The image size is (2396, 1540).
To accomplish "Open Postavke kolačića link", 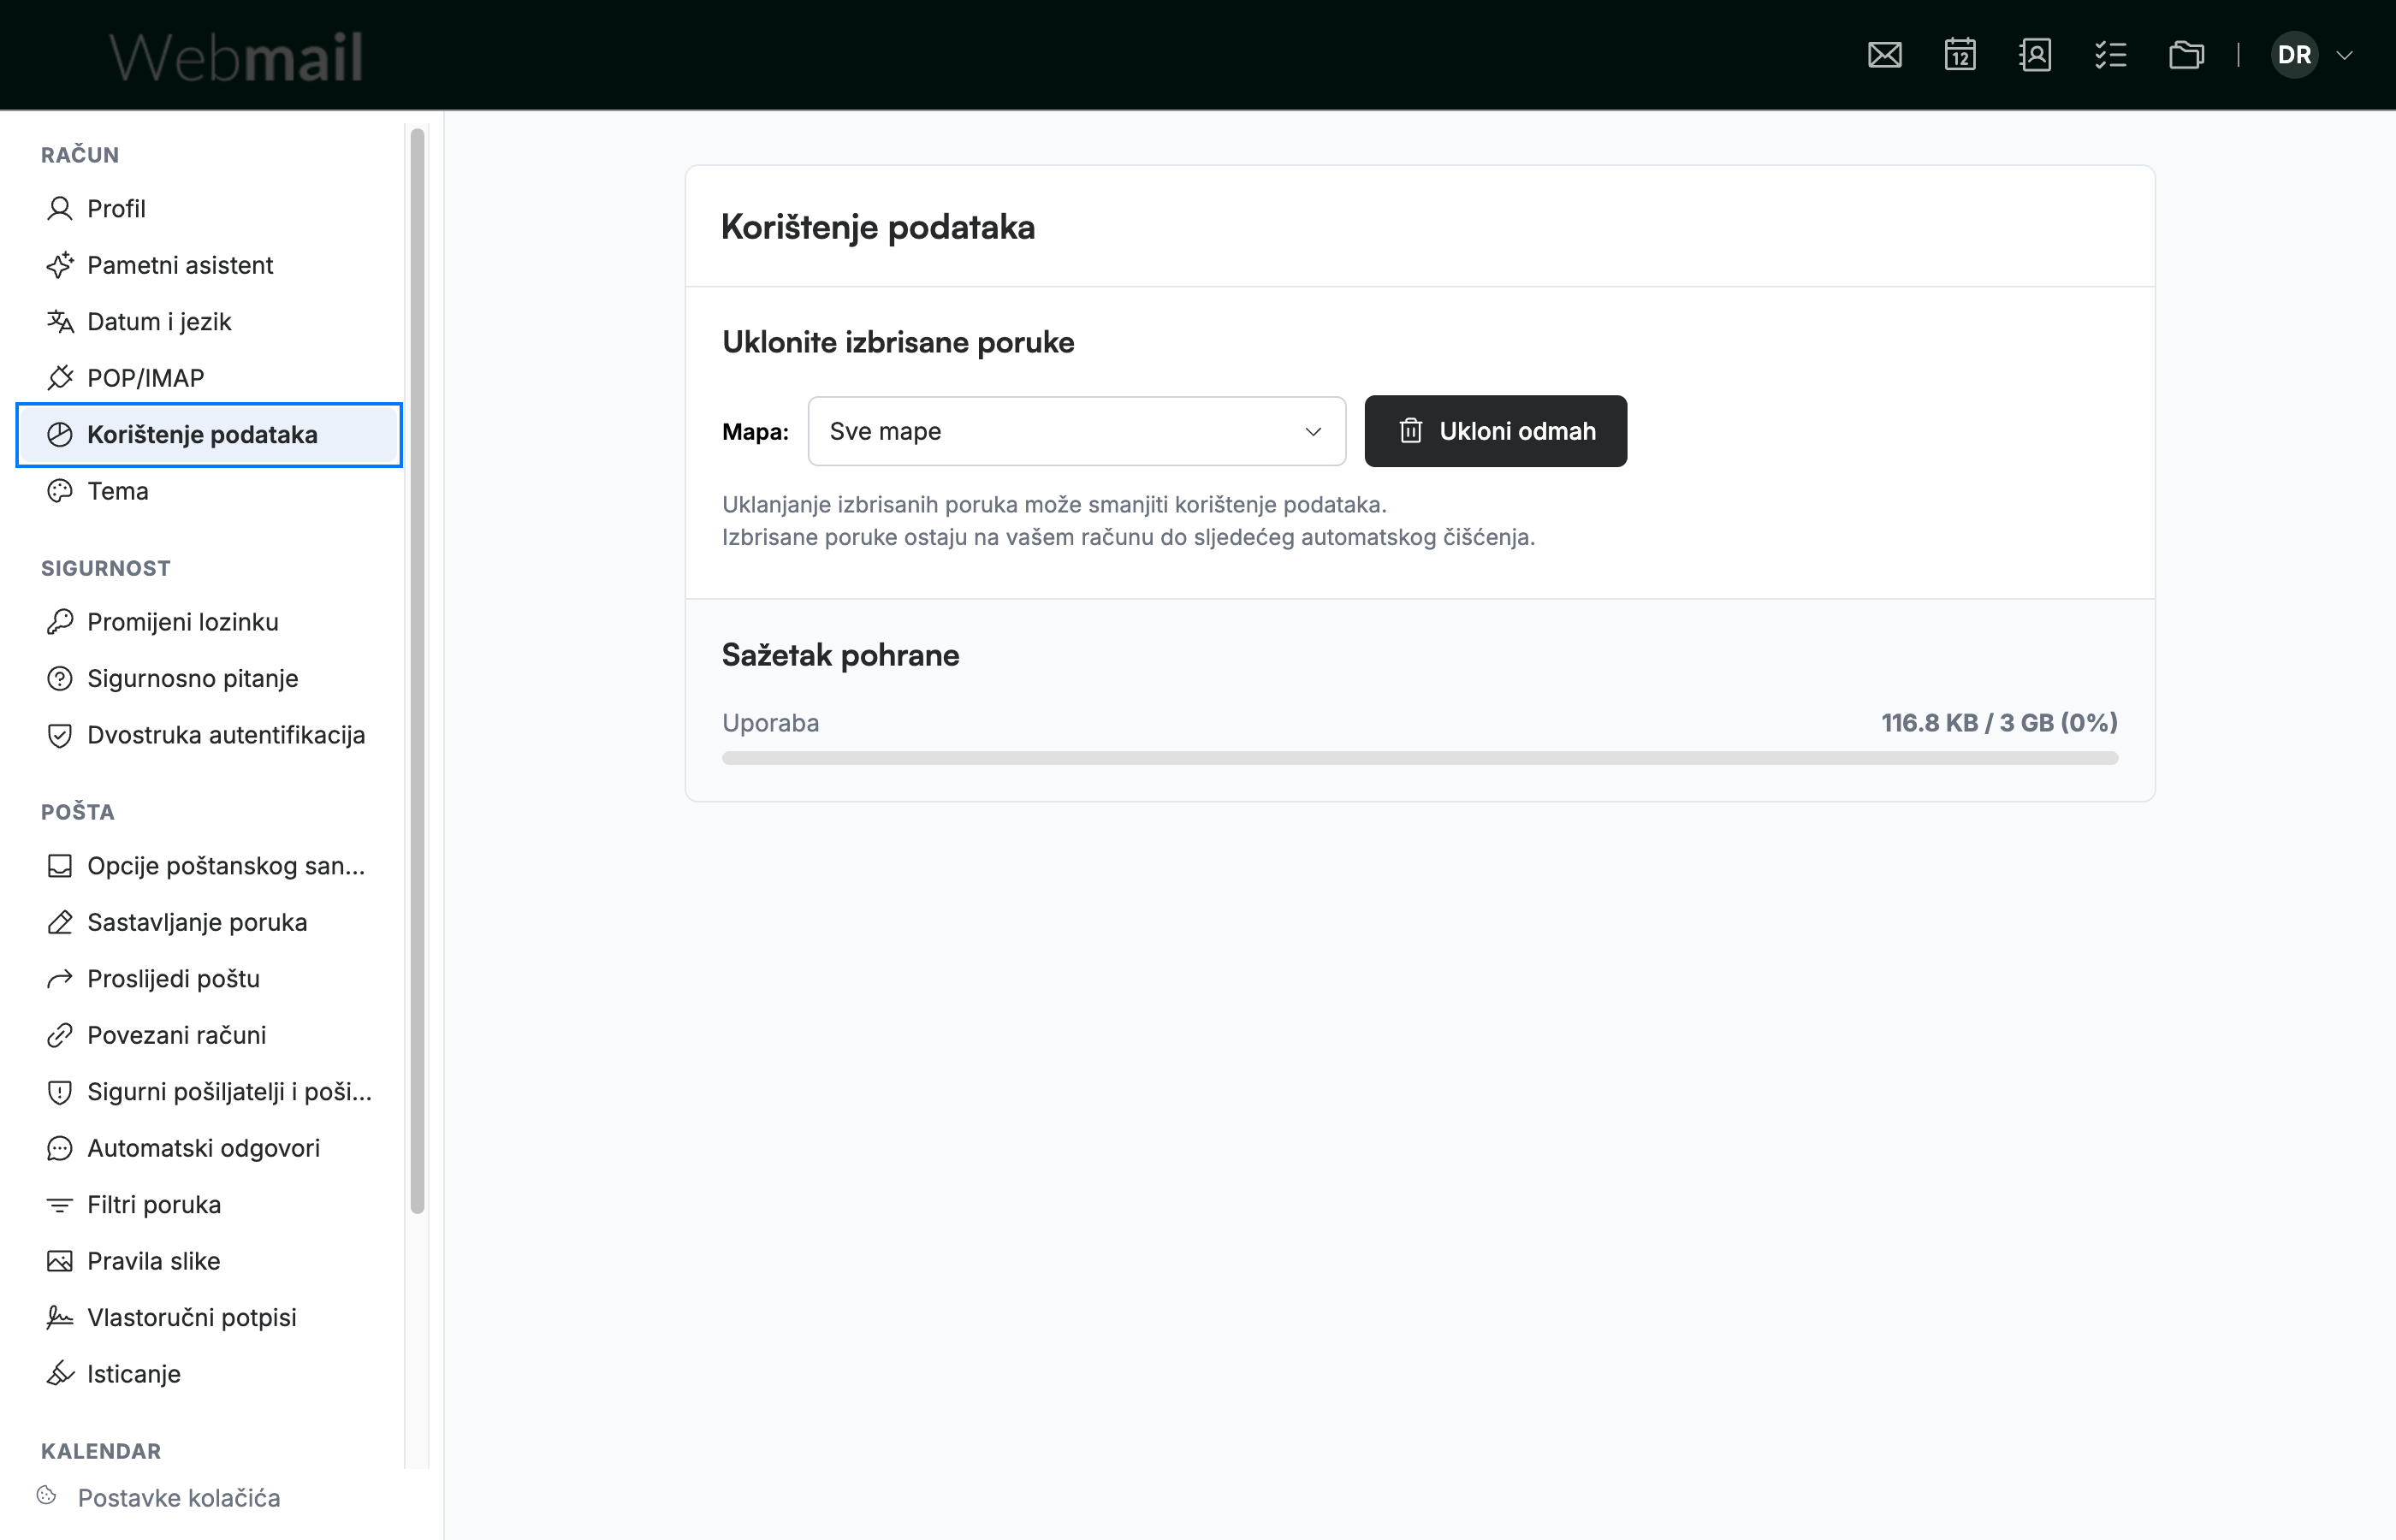I will tap(179, 1498).
